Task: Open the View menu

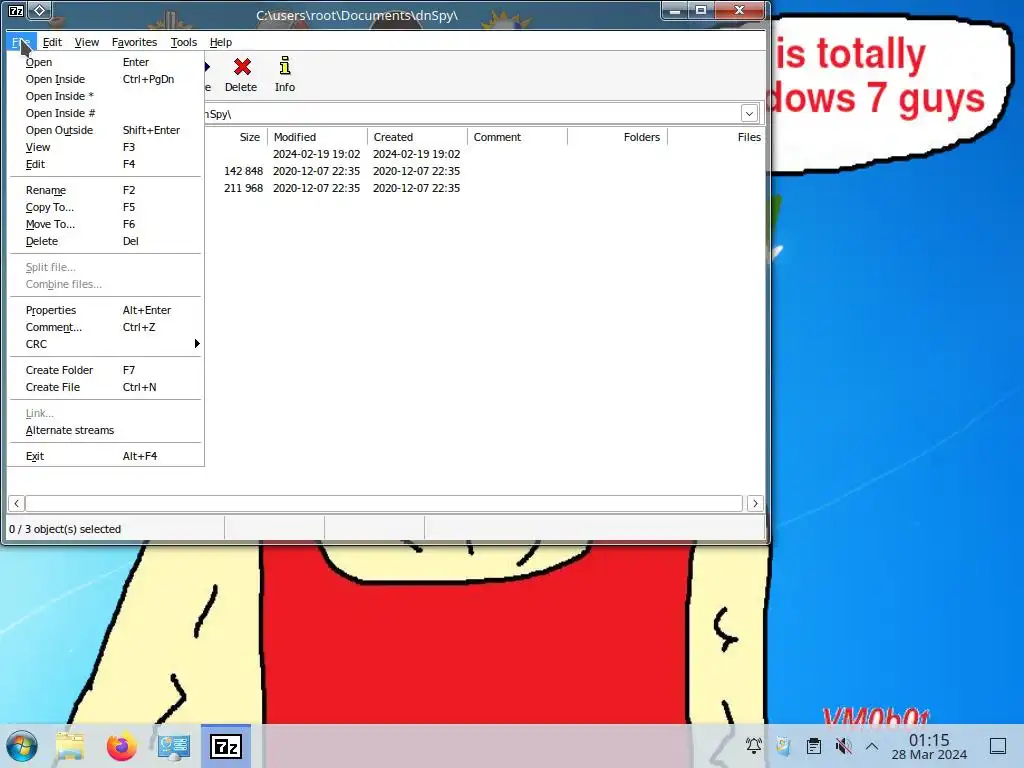Action: coord(87,42)
